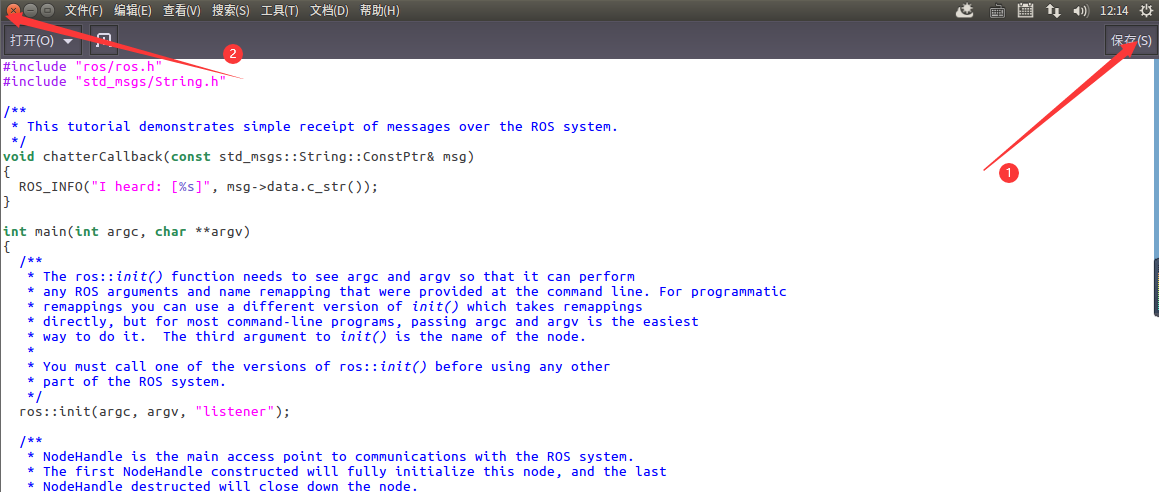1159x492 pixels.
Task: Maximize the gedit editor window
Action: [x=47, y=10]
